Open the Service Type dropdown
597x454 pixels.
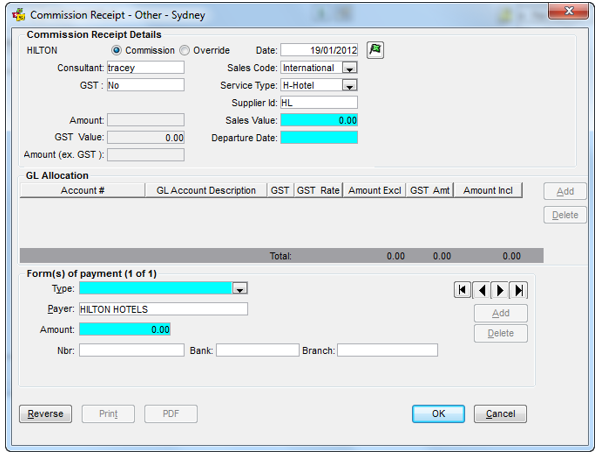pos(350,85)
